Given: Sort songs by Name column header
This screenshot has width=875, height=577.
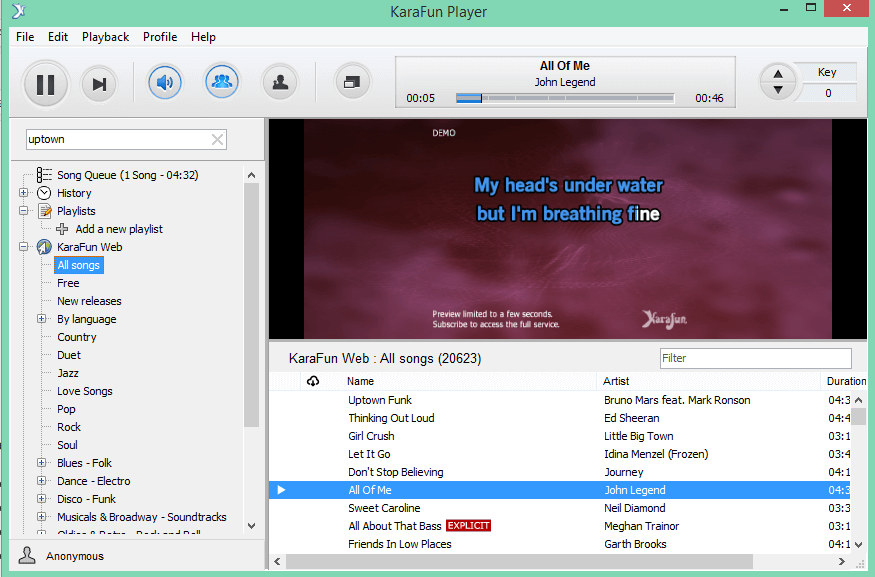Looking at the screenshot, I should [x=360, y=381].
